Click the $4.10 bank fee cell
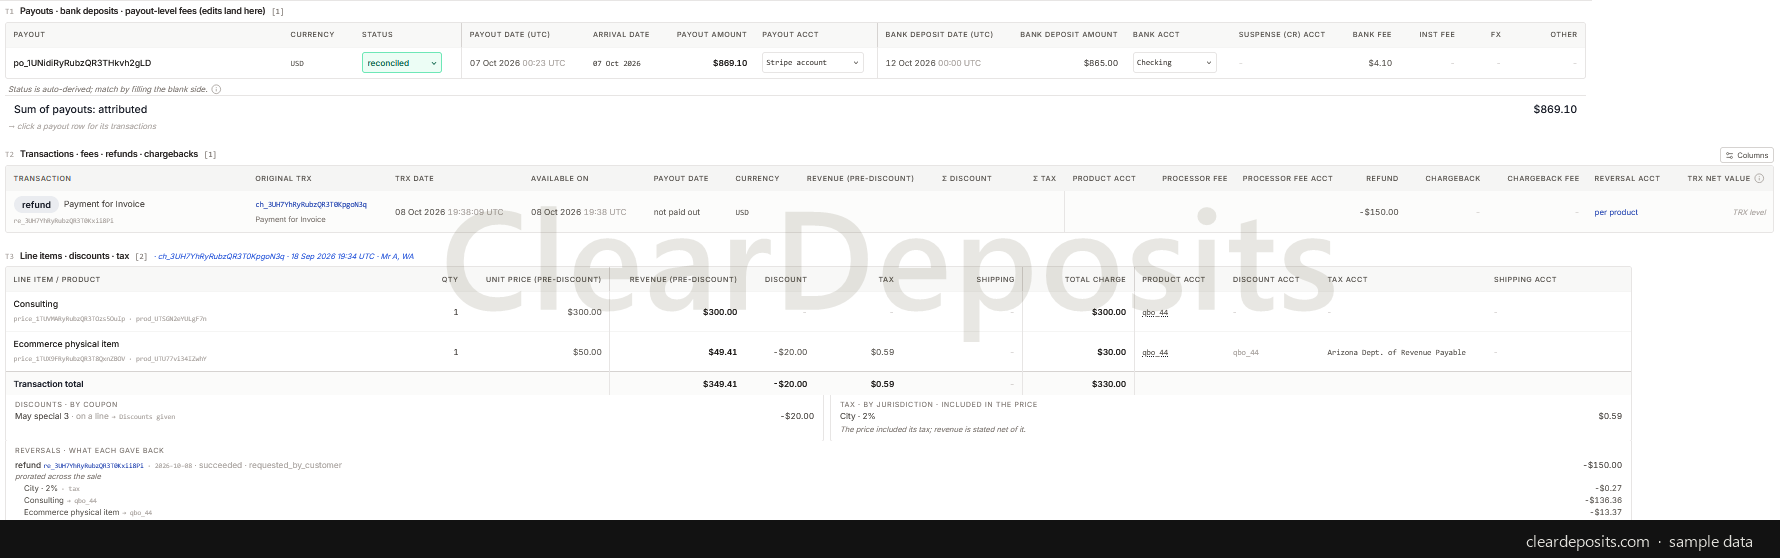 tap(1380, 63)
